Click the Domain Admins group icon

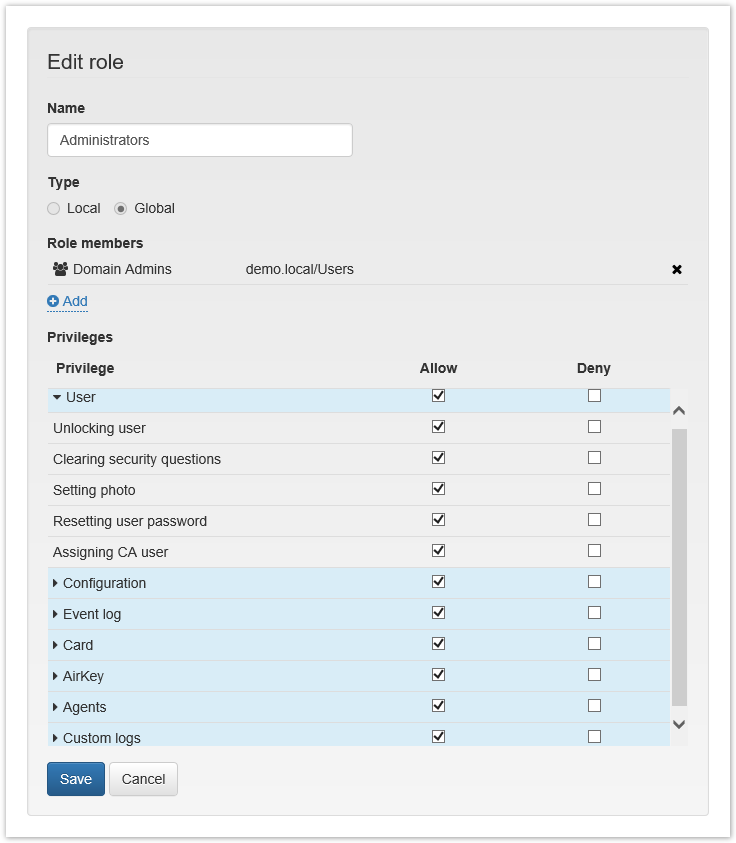(60, 269)
